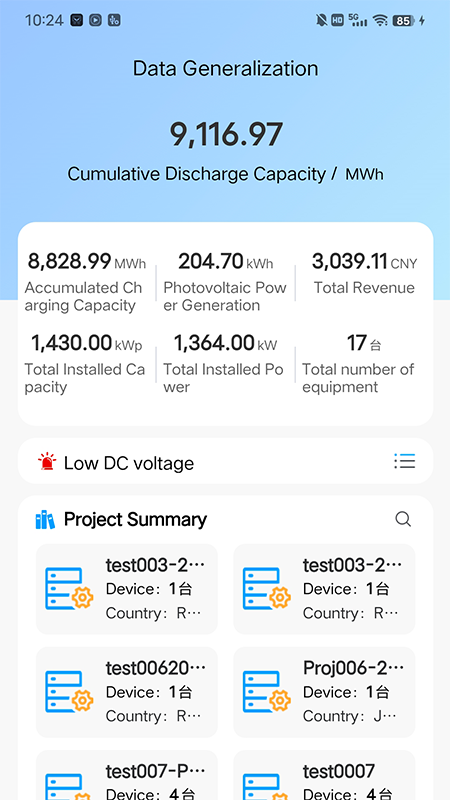Tap the red alarm siren icon

tap(47, 461)
